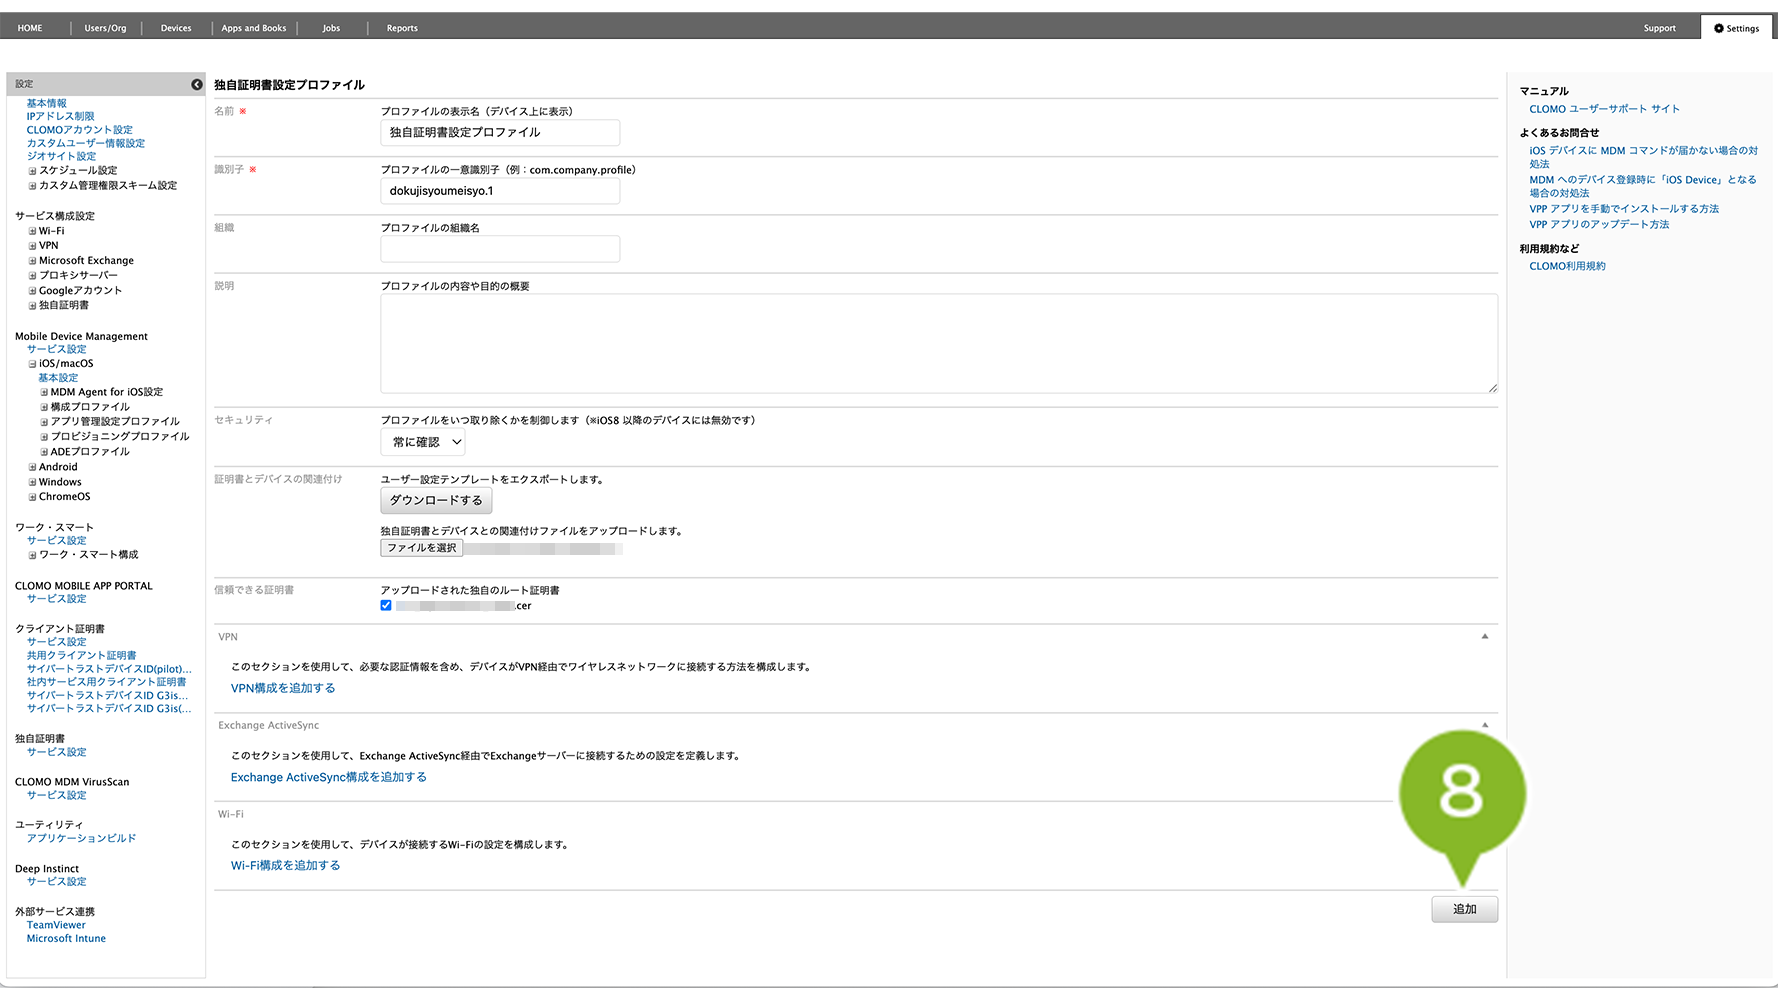
Task: Click the ファイルを選択 file chooser
Action: 422,548
